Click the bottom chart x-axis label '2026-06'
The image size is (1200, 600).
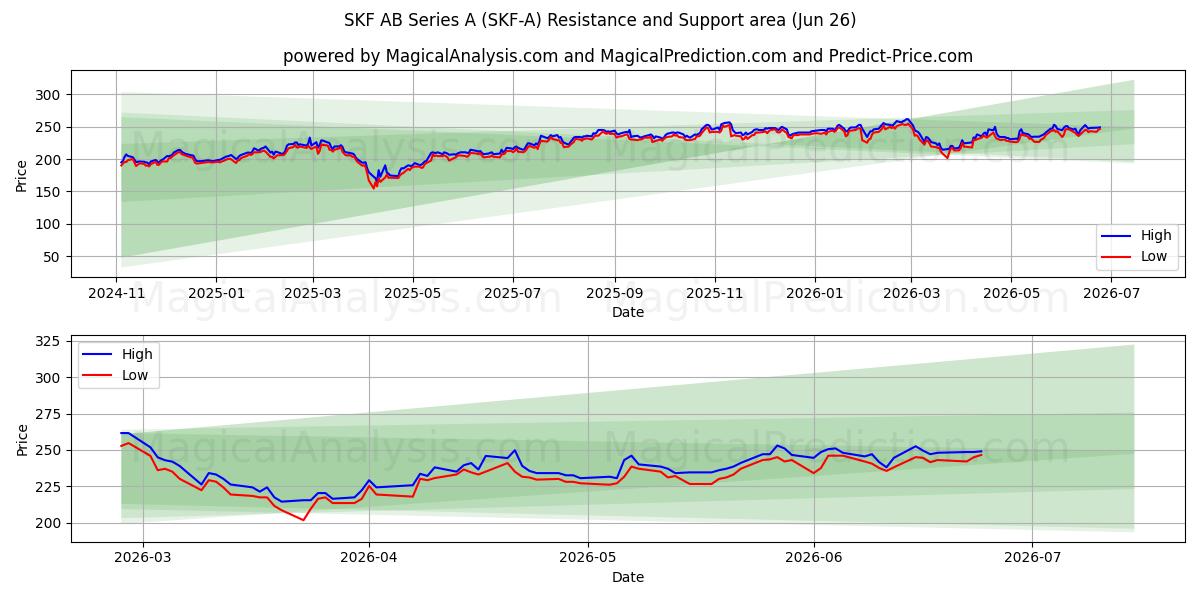pos(814,558)
